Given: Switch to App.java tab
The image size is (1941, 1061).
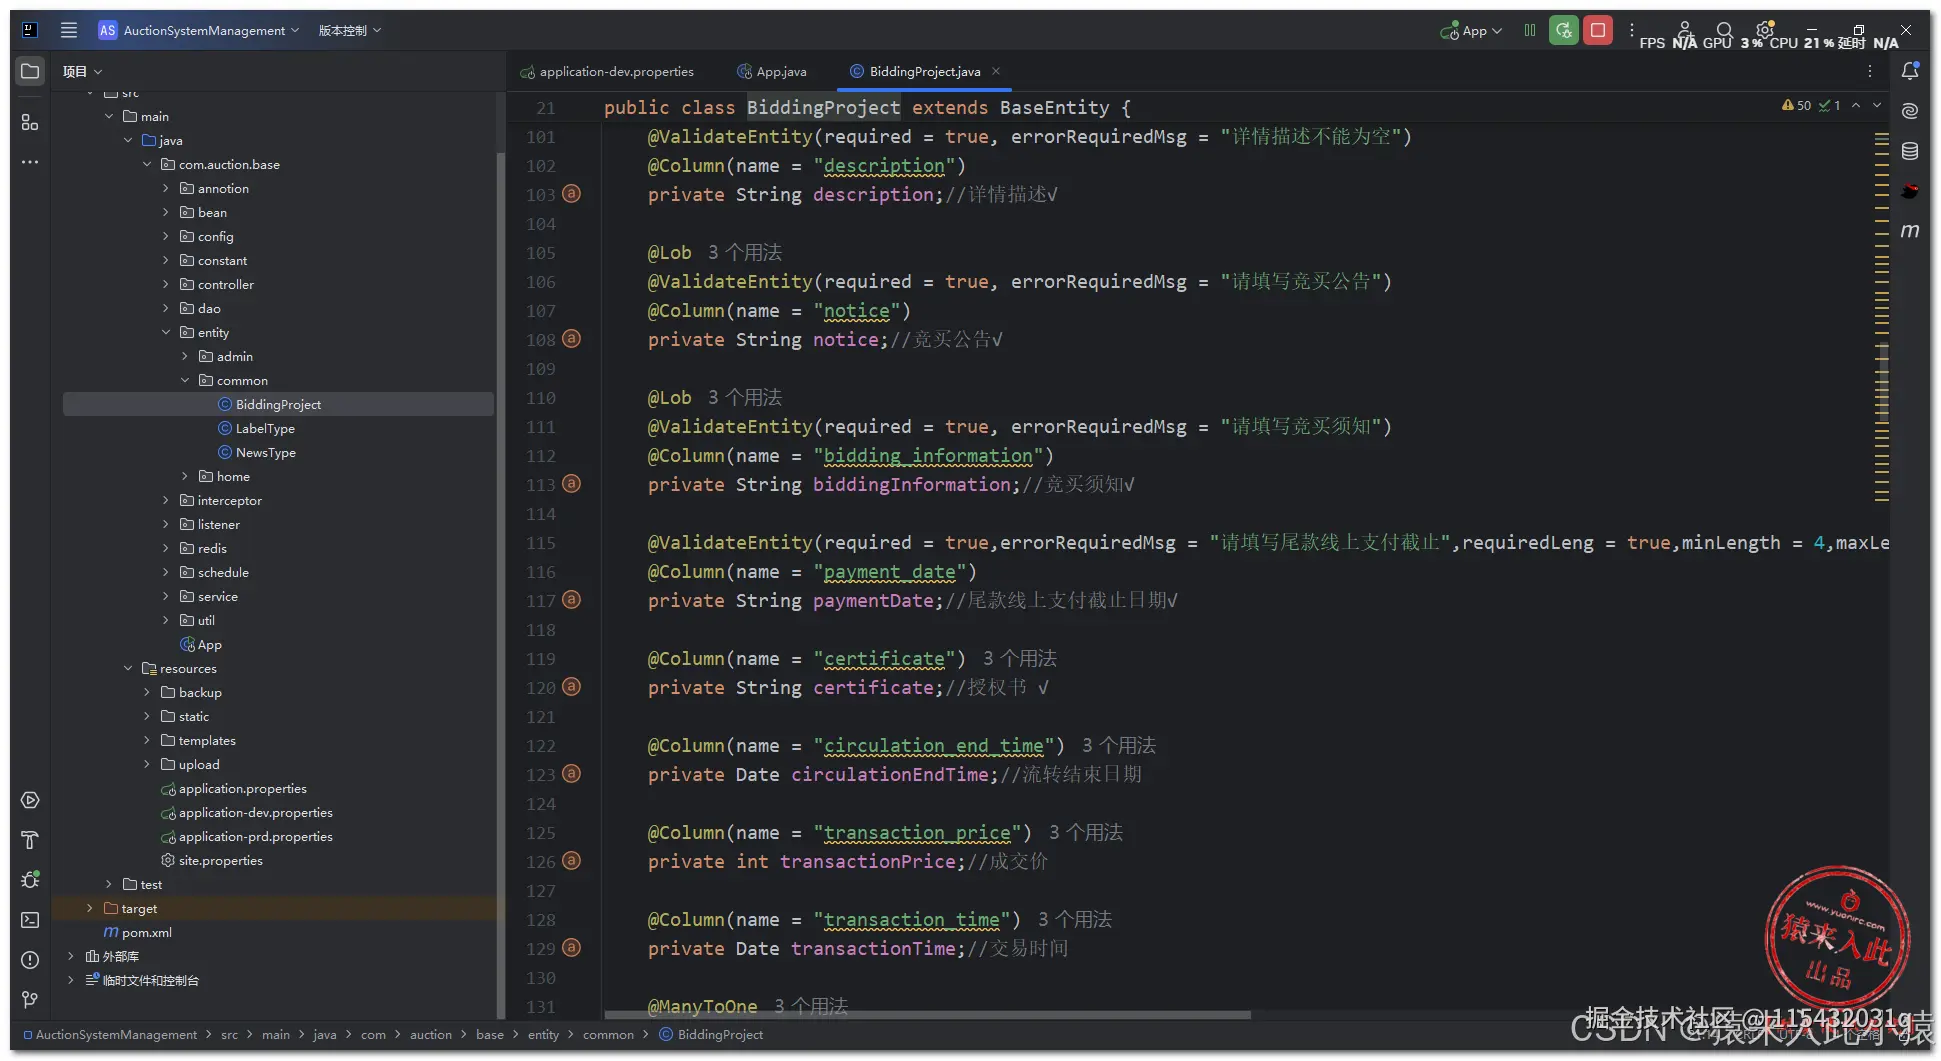Looking at the screenshot, I should (x=772, y=71).
